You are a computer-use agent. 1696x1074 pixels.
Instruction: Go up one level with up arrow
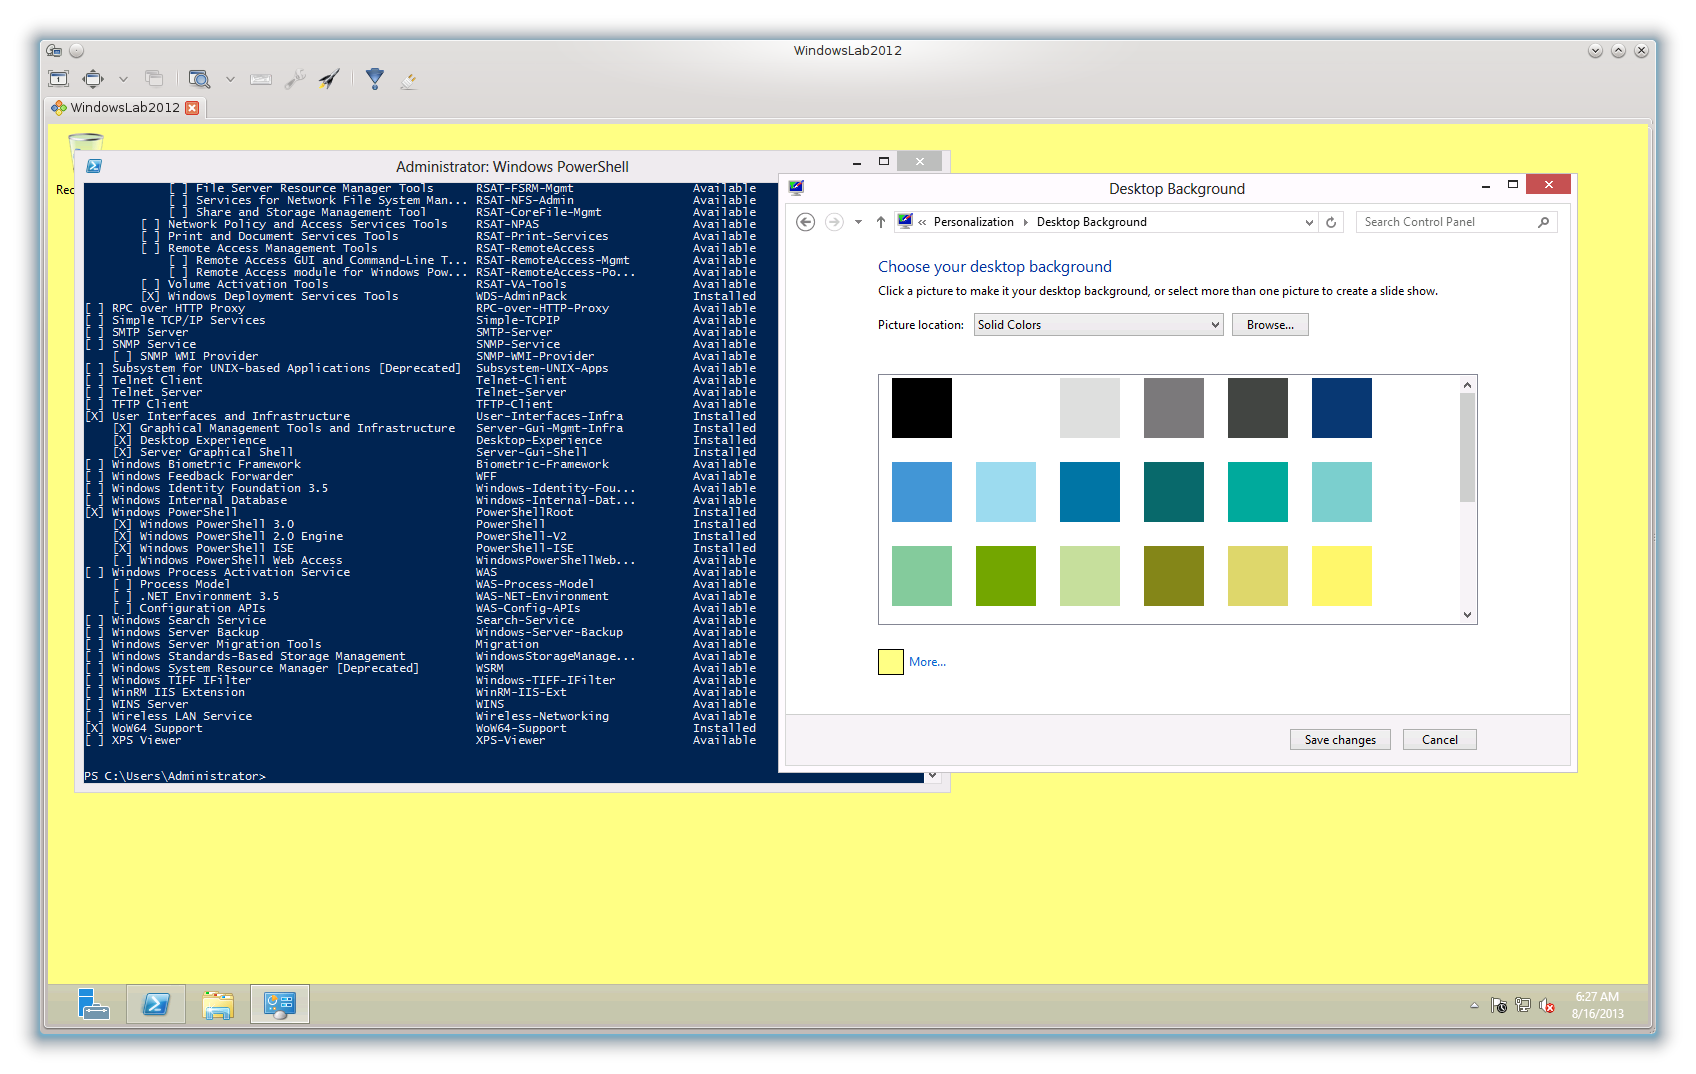click(x=880, y=222)
